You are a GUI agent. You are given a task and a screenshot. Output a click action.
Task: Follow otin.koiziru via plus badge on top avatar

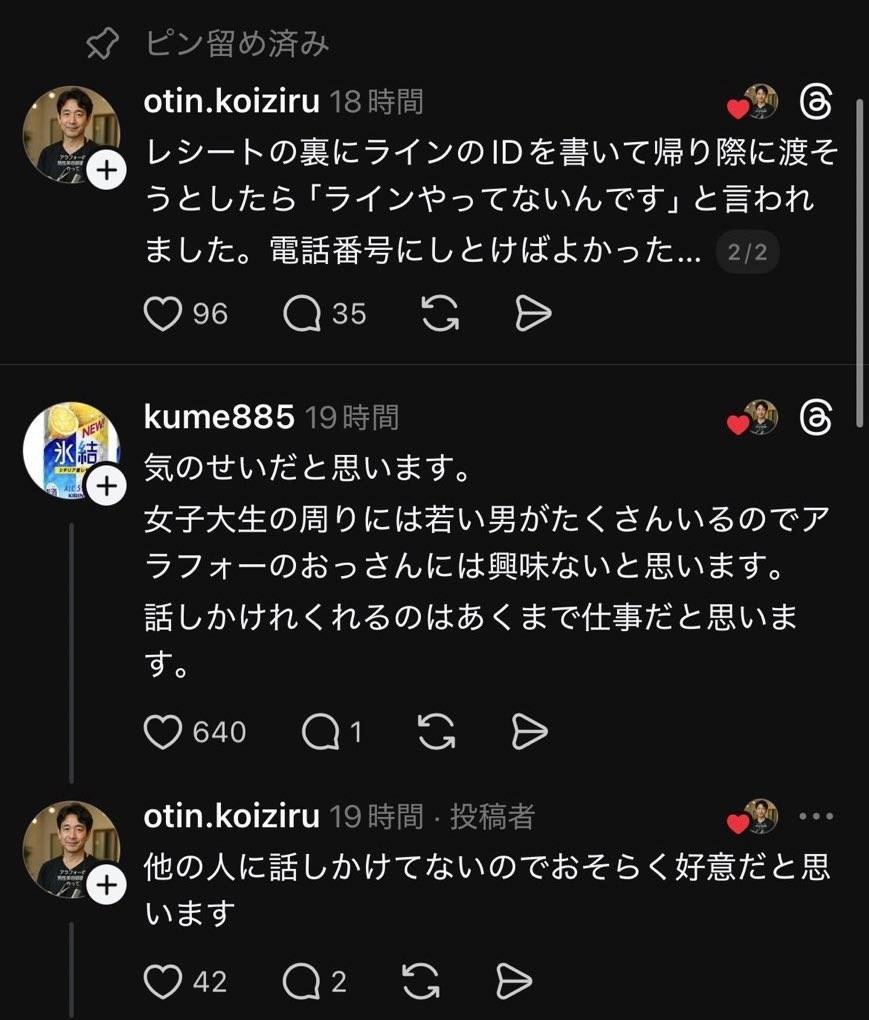(x=105, y=171)
